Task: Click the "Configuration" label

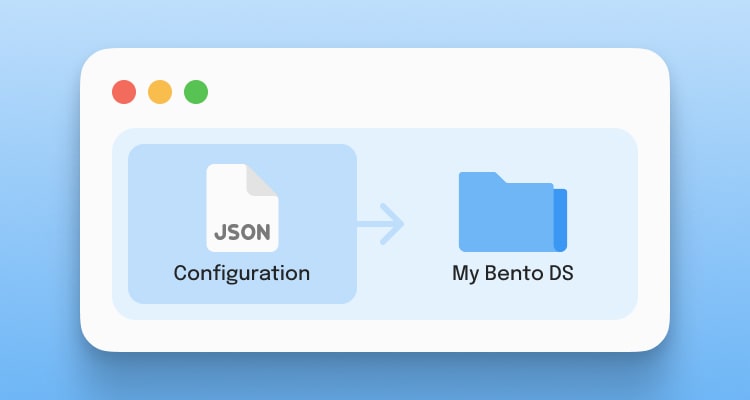Action: [x=242, y=272]
